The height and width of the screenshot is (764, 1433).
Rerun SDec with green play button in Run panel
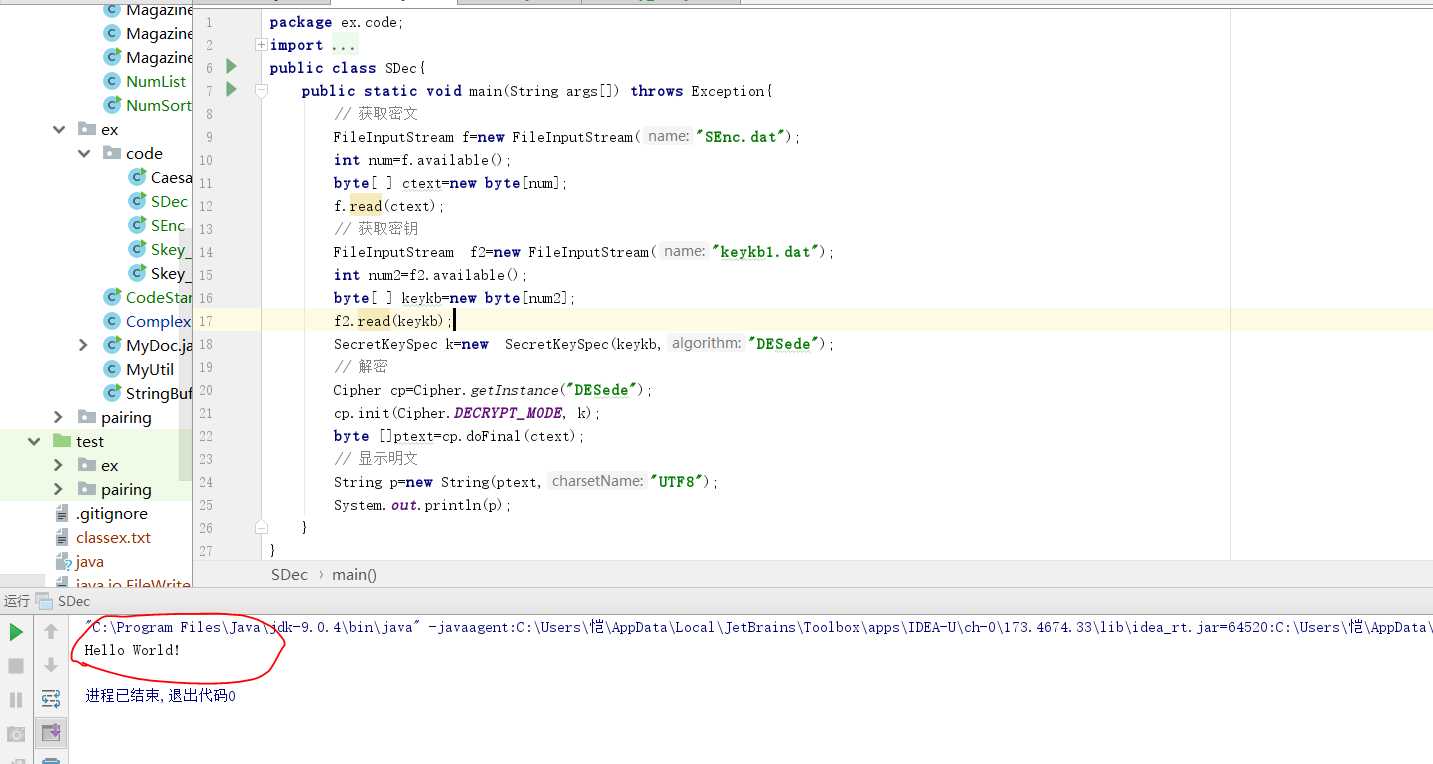[16, 632]
